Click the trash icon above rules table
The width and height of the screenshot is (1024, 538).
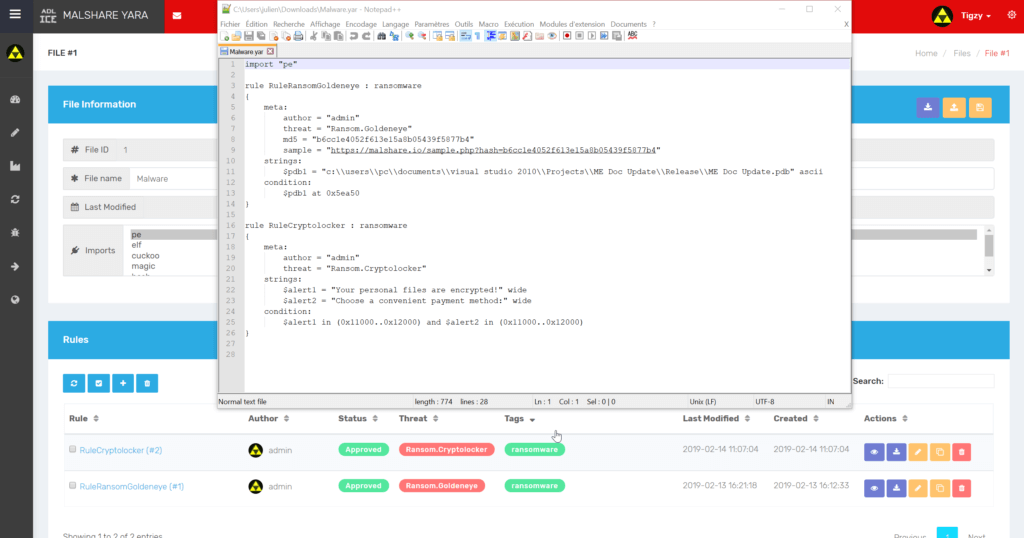(146, 383)
